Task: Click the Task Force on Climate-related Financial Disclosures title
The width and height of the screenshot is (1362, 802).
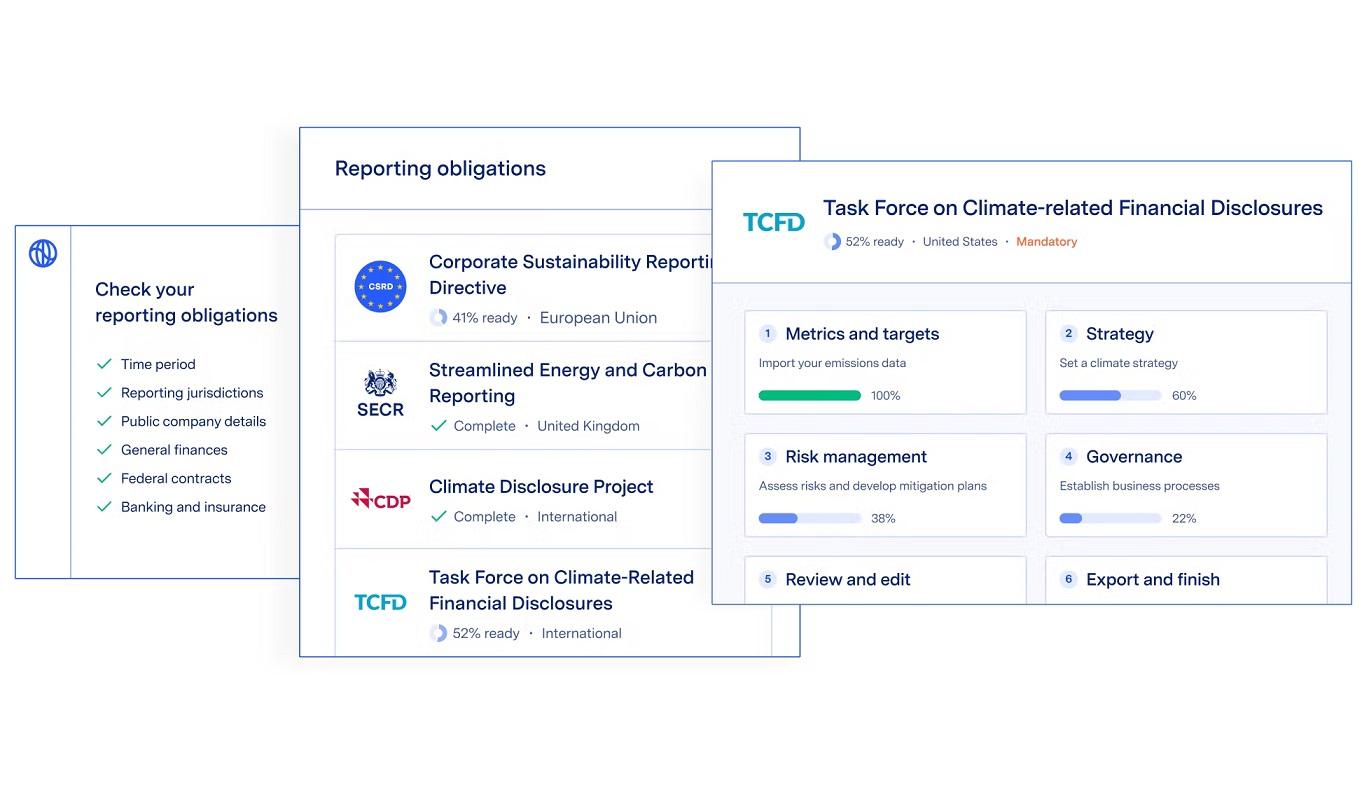Action: (x=1073, y=208)
